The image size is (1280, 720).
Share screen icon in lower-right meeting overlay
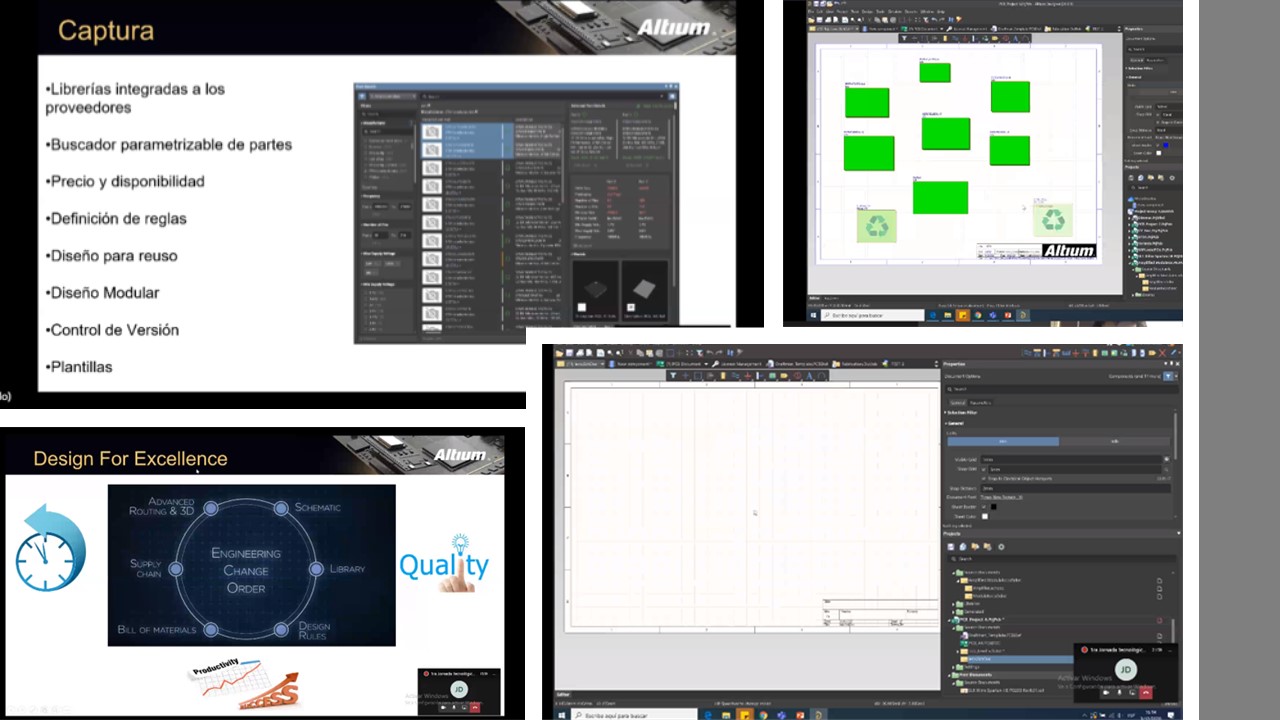coord(1132,693)
